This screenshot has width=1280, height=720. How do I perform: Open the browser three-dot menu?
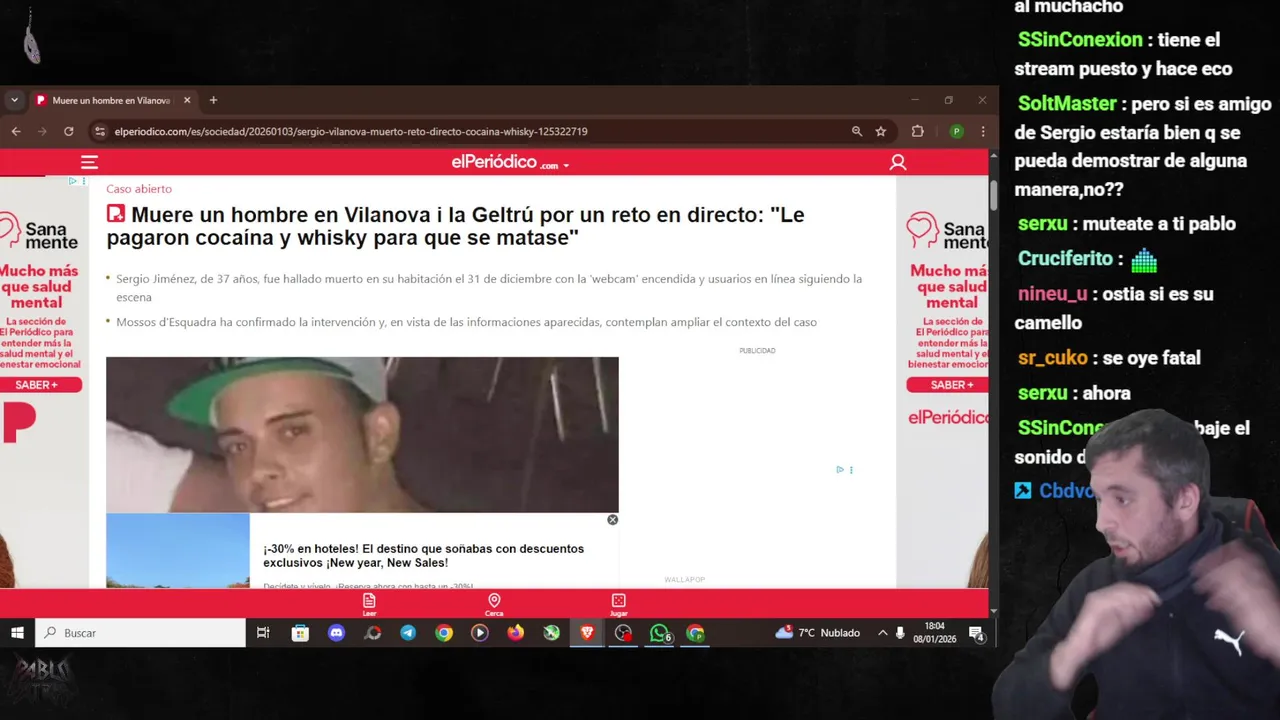(x=982, y=131)
